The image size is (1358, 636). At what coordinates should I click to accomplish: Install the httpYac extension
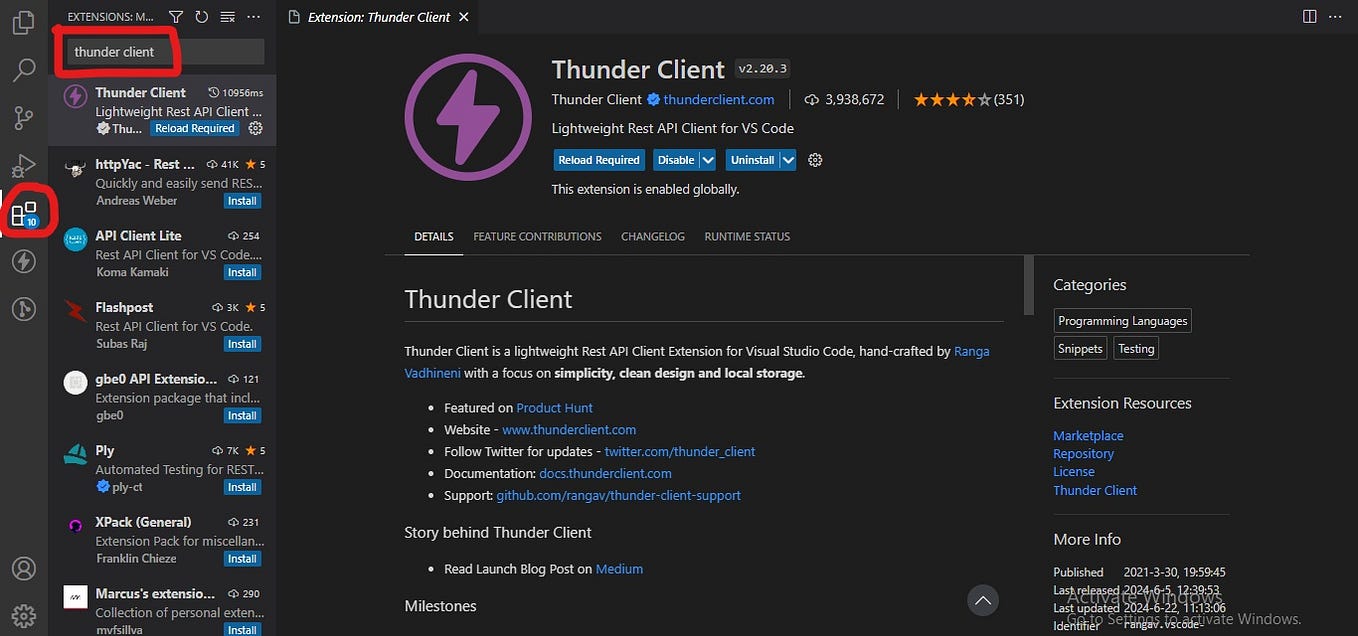click(242, 200)
